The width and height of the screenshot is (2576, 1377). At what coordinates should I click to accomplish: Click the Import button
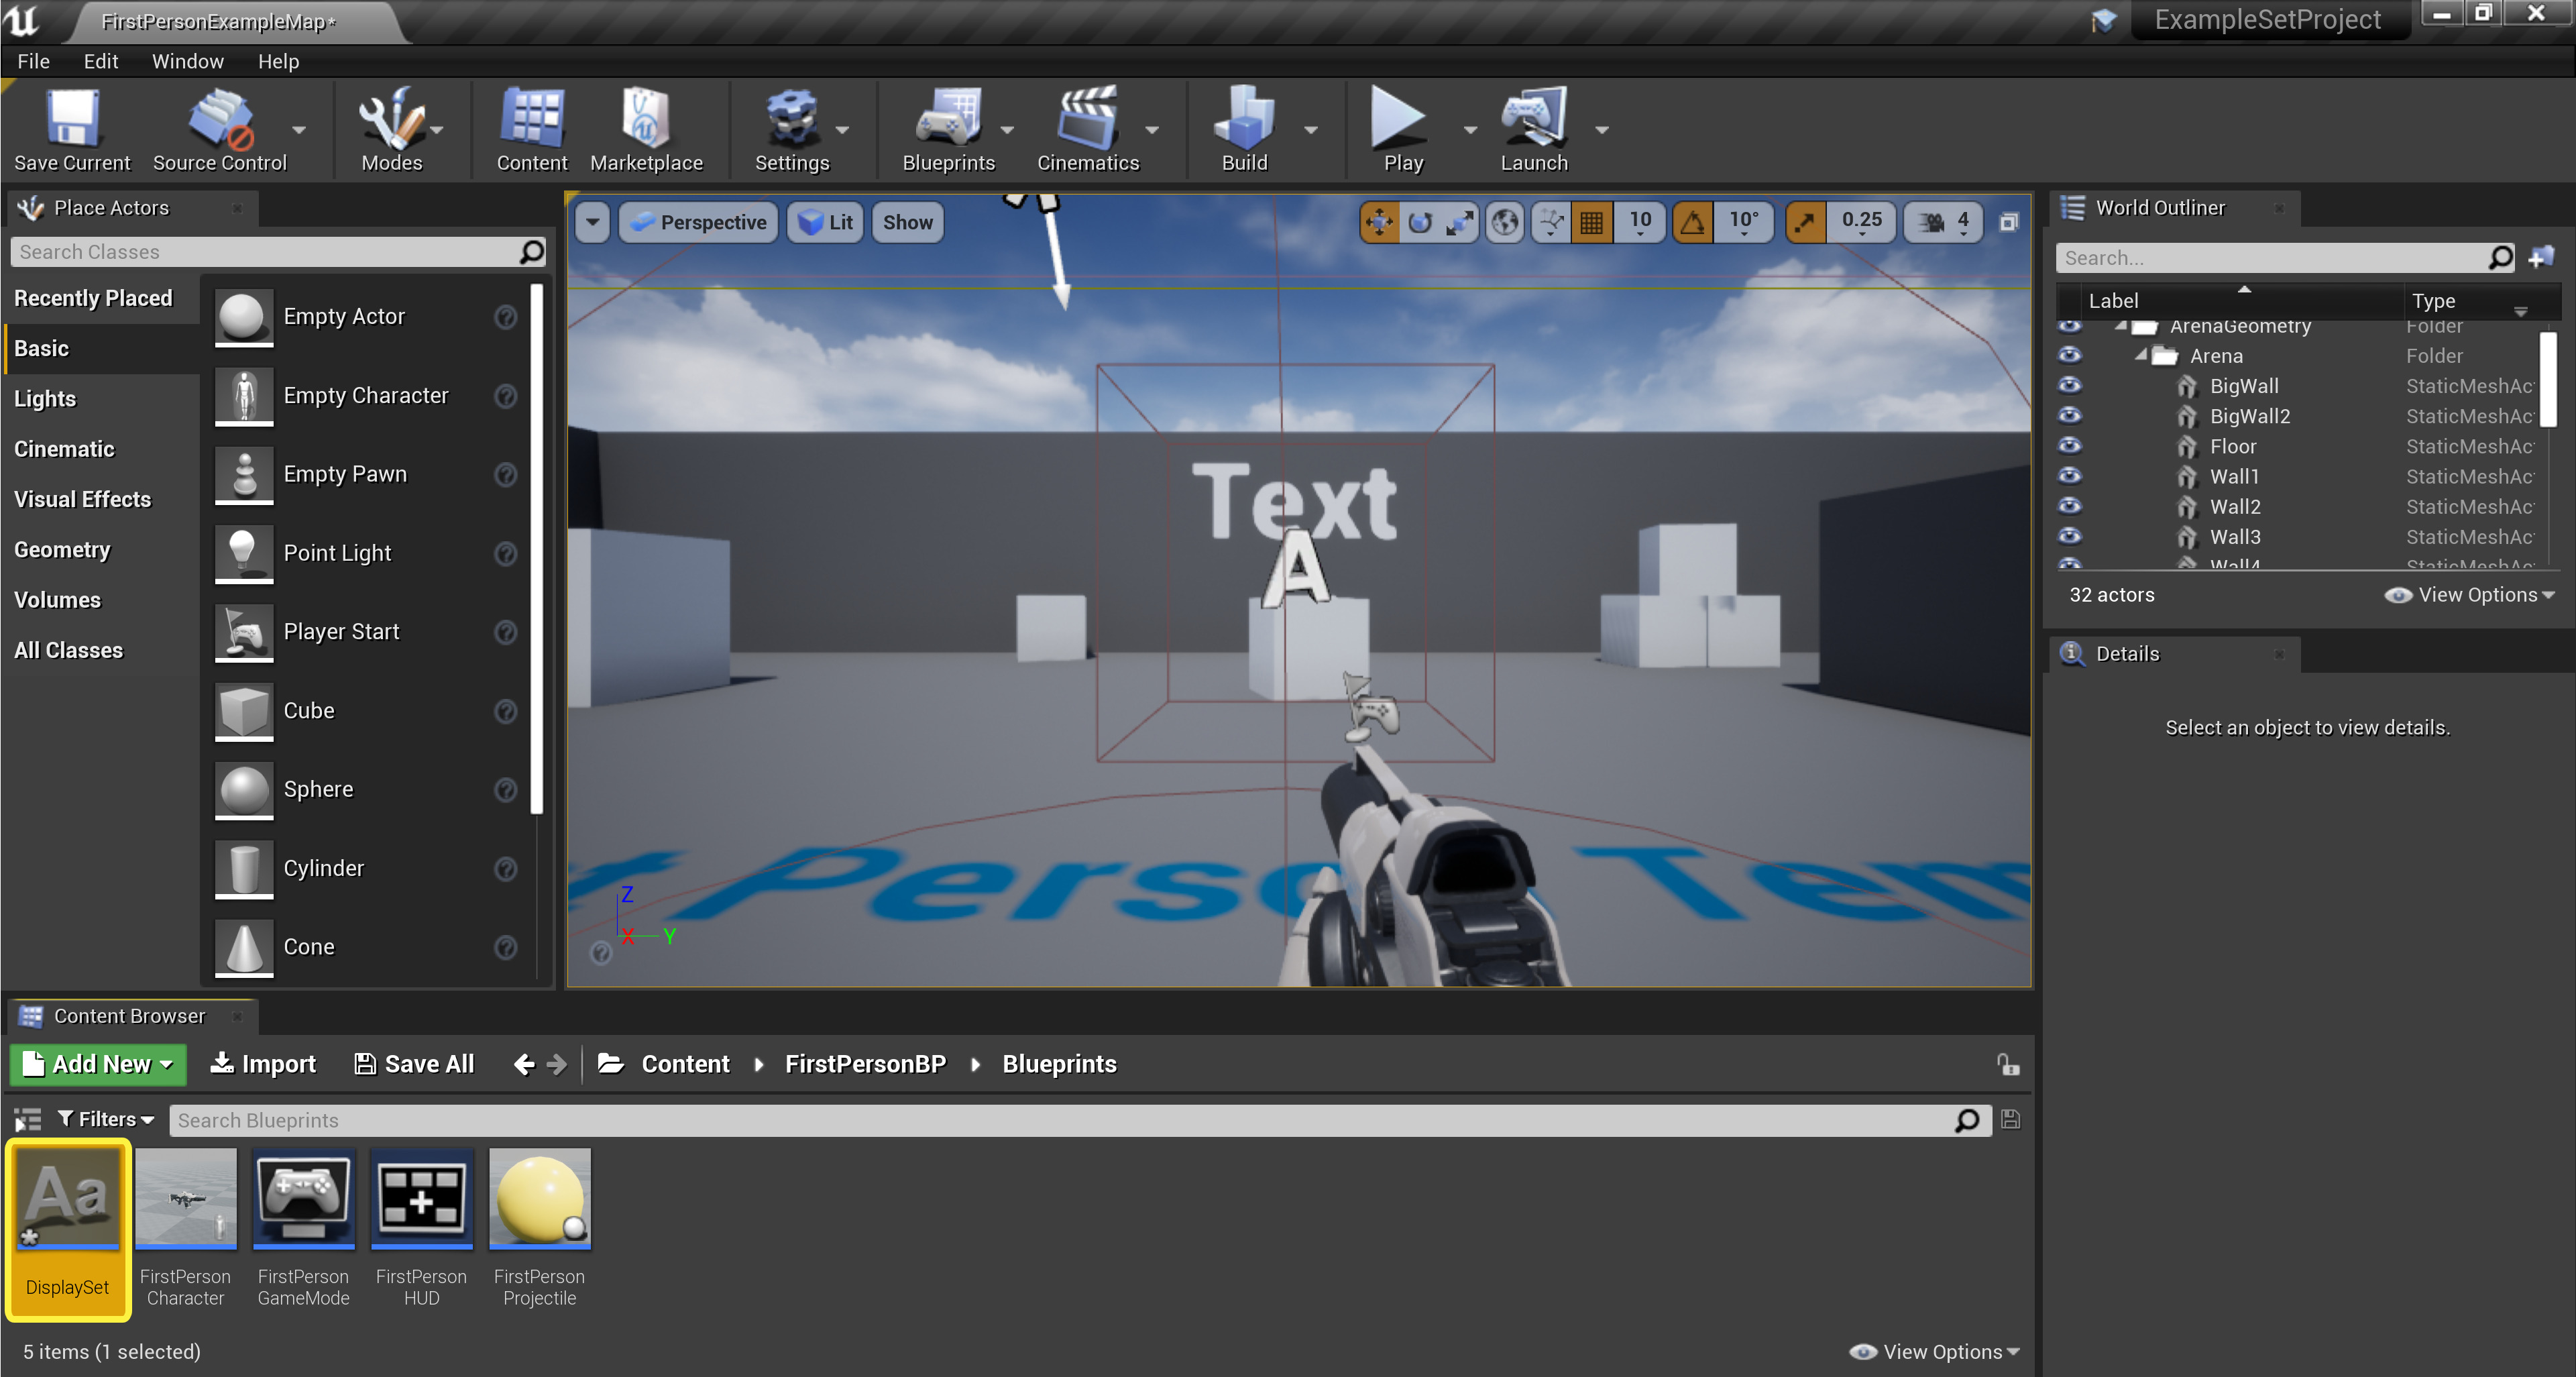[262, 1063]
